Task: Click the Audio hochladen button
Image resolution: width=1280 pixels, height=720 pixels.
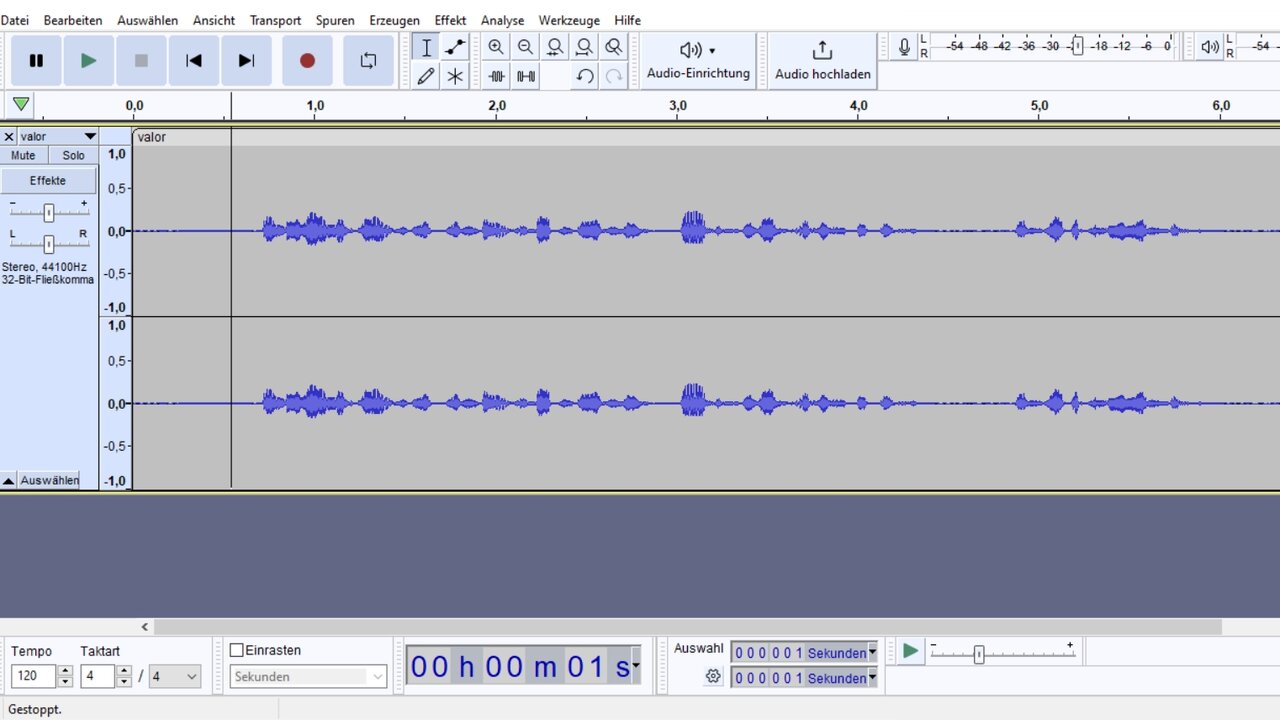Action: tap(822, 61)
